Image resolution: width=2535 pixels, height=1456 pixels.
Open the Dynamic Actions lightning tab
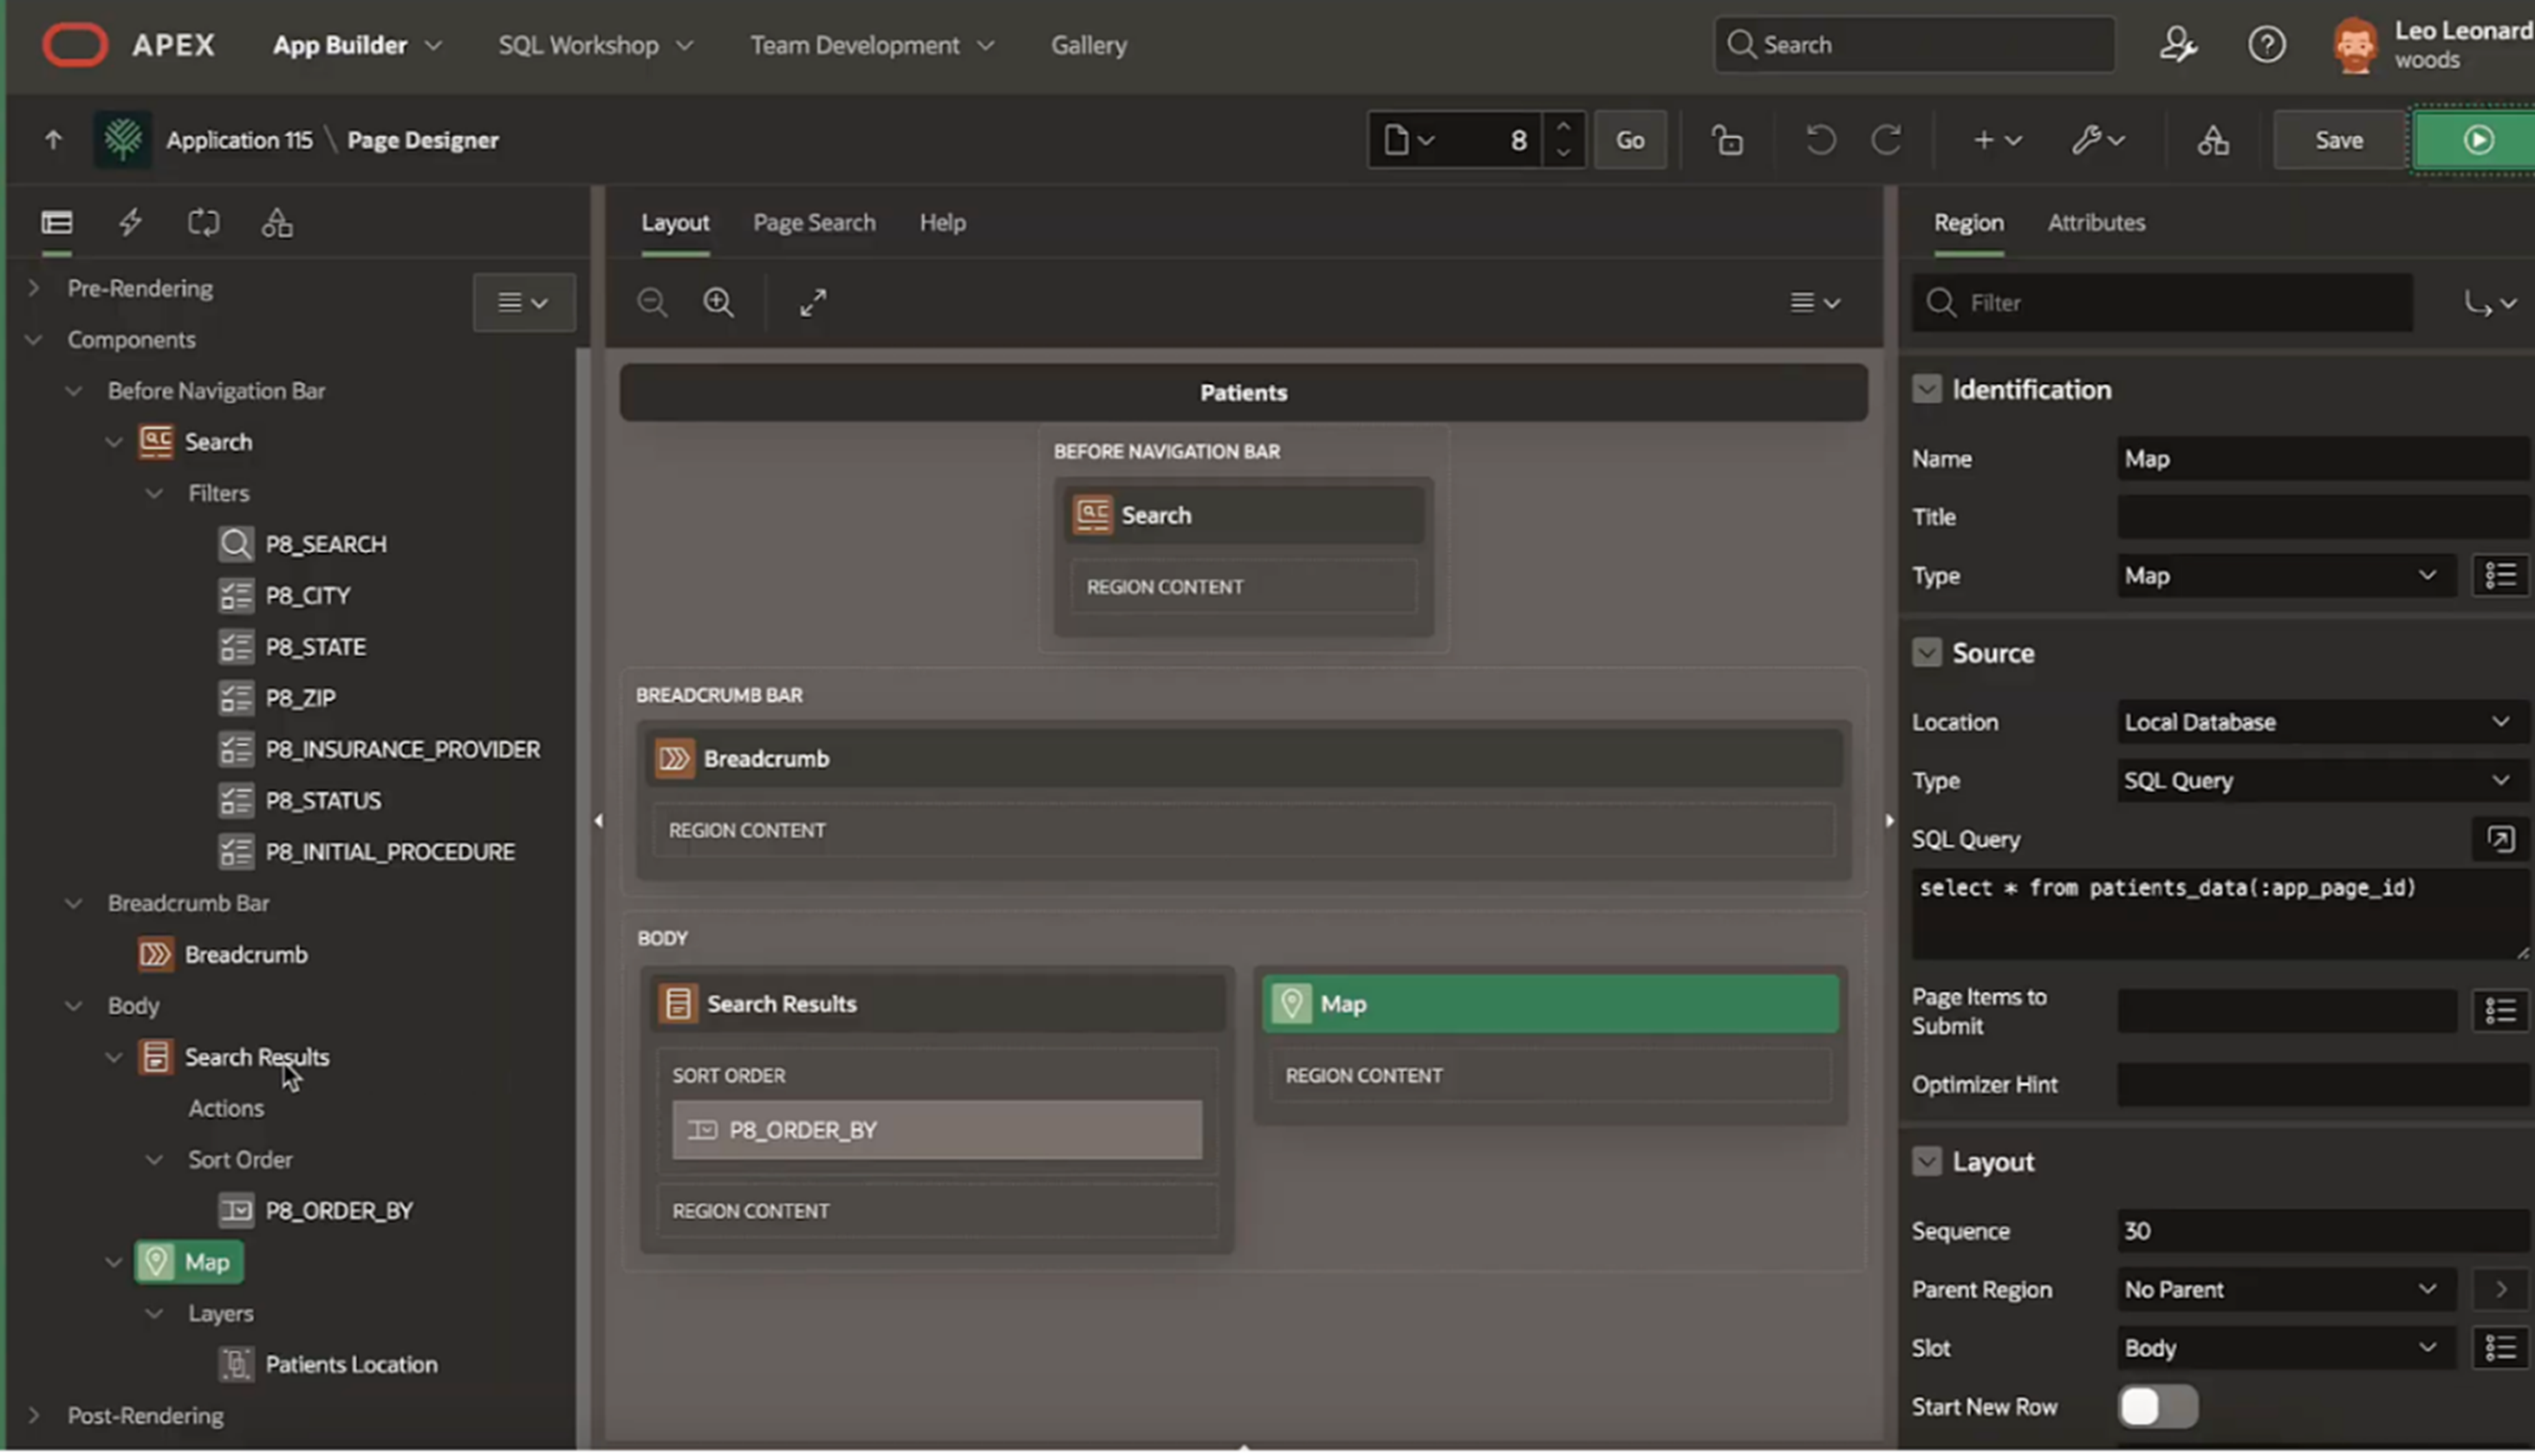pos(130,222)
